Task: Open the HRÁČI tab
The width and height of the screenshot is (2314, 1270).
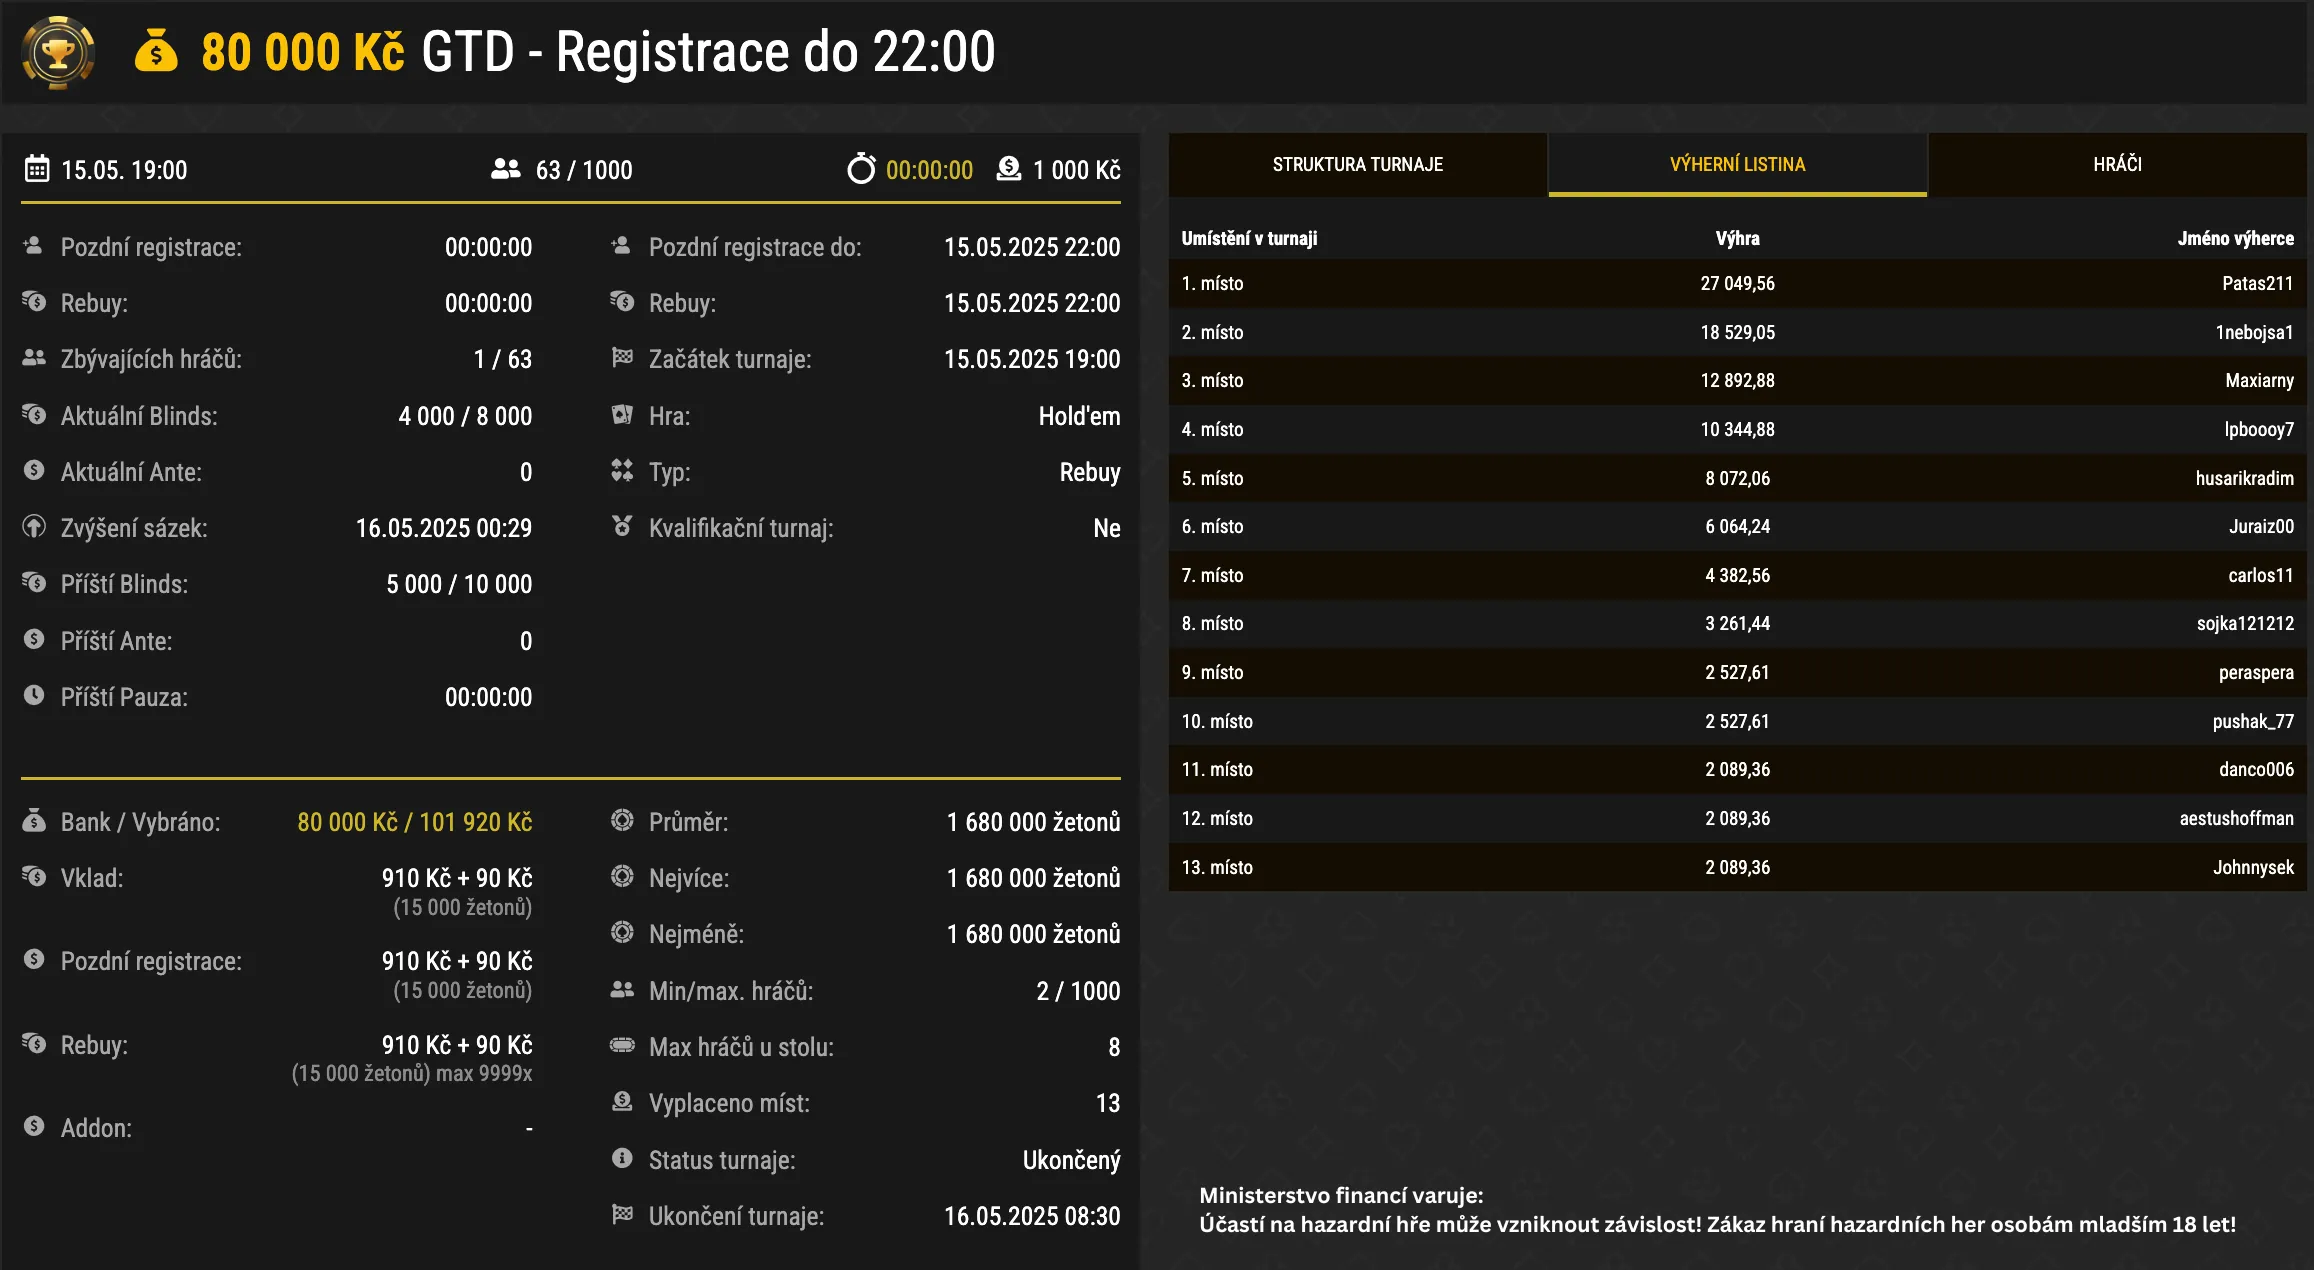Action: click(2117, 164)
